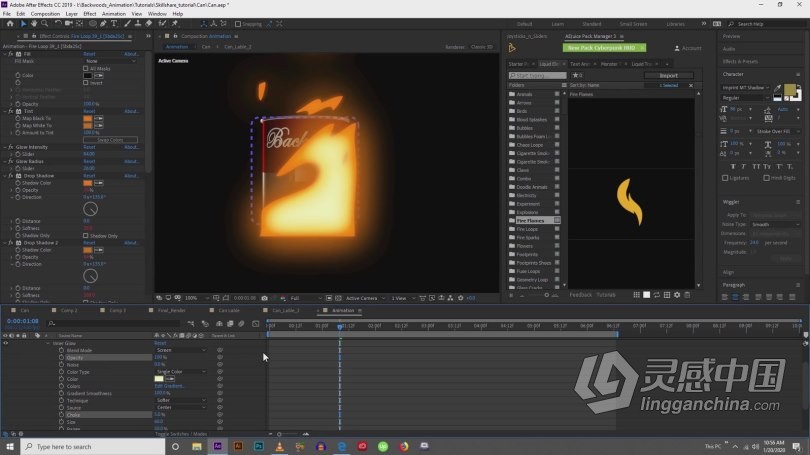Viewport: 810px width, 455px height.
Task: Take a snapshot with the camera icon
Action: pos(264,298)
